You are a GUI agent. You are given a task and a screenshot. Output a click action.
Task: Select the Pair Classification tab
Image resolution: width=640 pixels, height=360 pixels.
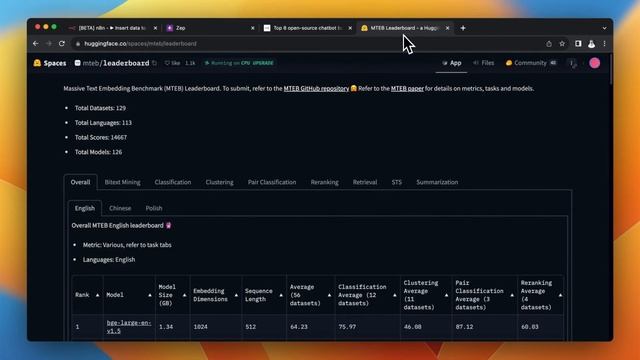272,182
